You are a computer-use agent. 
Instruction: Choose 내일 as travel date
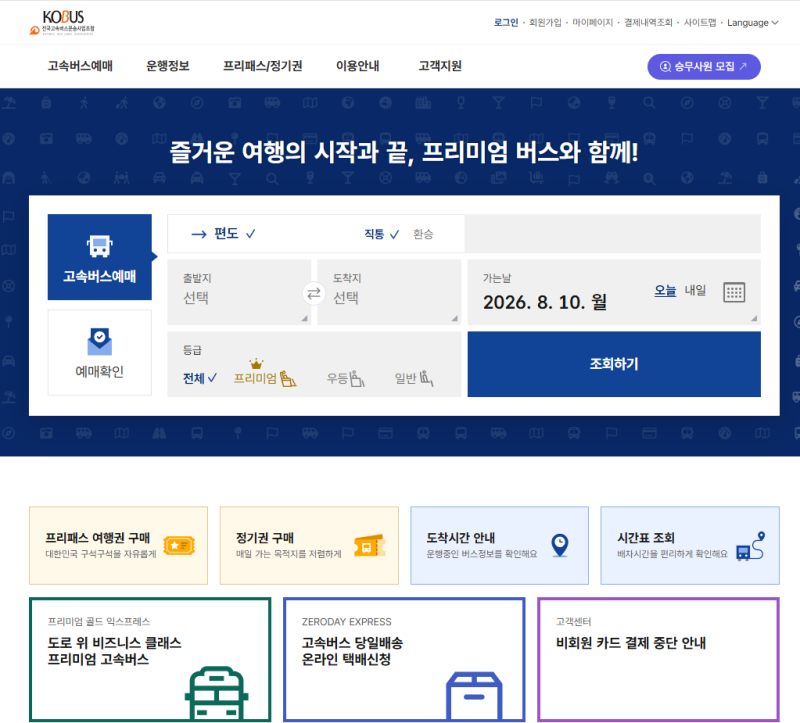(695, 290)
